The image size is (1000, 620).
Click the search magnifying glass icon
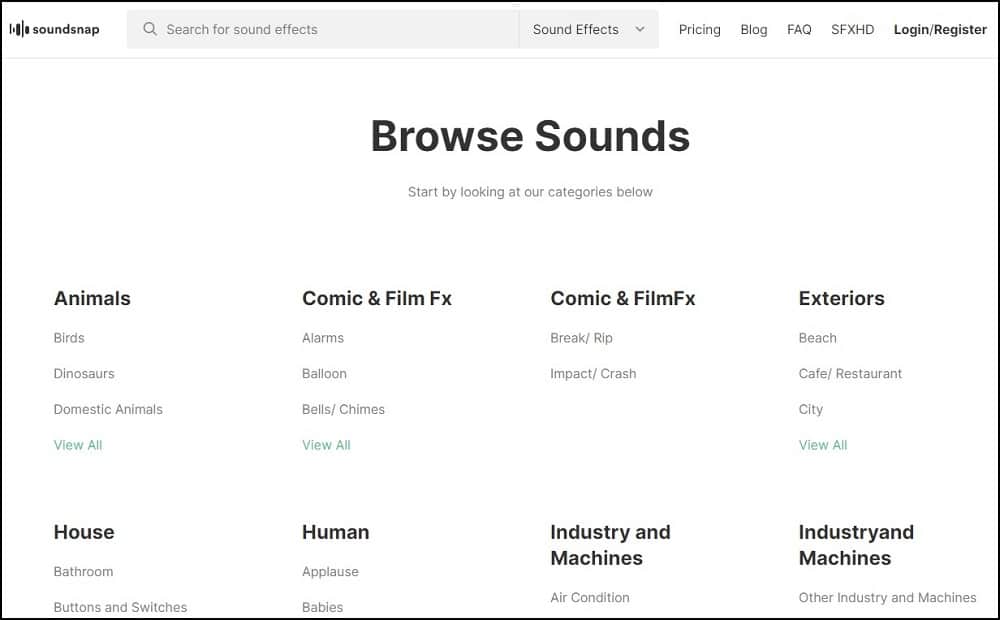click(148, 29)
